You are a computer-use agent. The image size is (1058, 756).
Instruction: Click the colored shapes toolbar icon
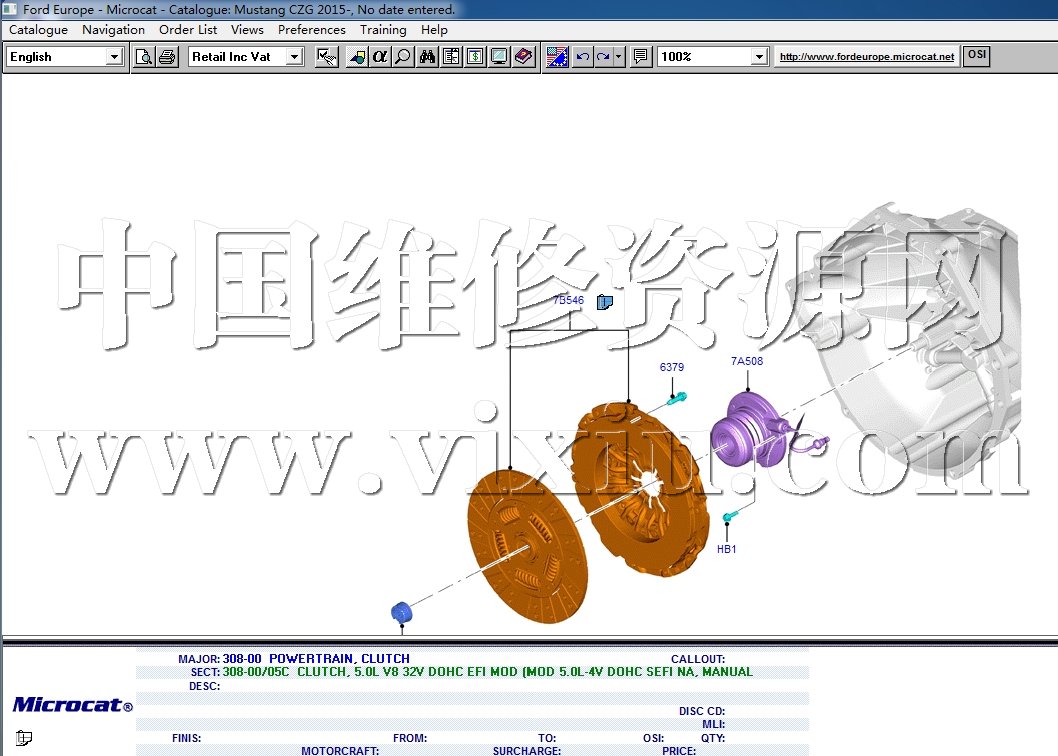click(x=357, y=57)
